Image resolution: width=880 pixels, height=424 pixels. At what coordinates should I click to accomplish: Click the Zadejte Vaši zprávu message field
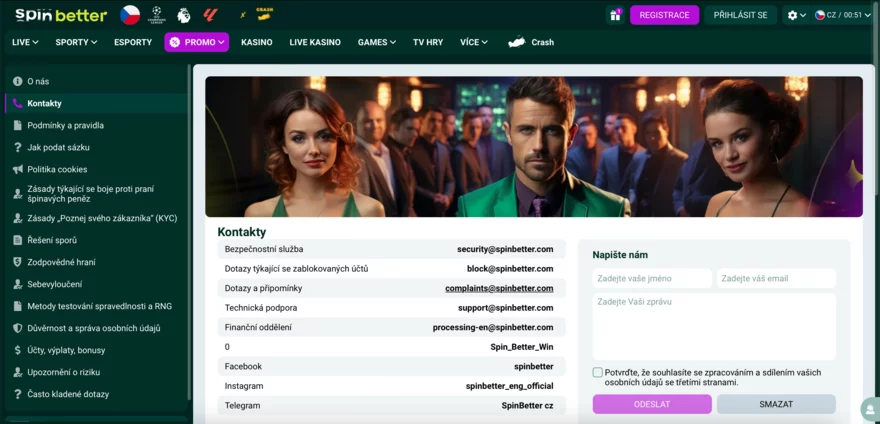pos(714,325)
